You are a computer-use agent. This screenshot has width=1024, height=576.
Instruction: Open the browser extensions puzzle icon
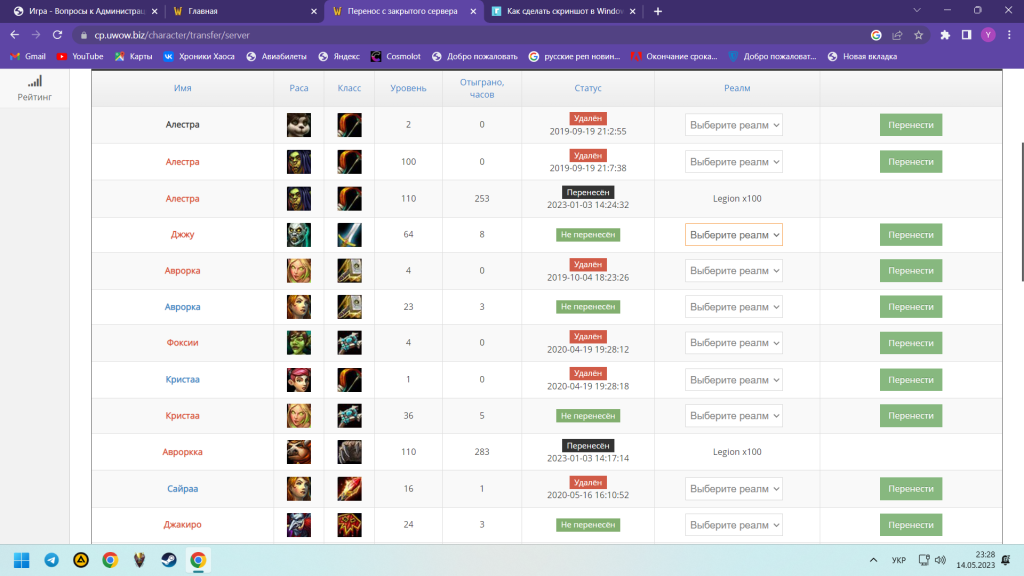(945, 34)
